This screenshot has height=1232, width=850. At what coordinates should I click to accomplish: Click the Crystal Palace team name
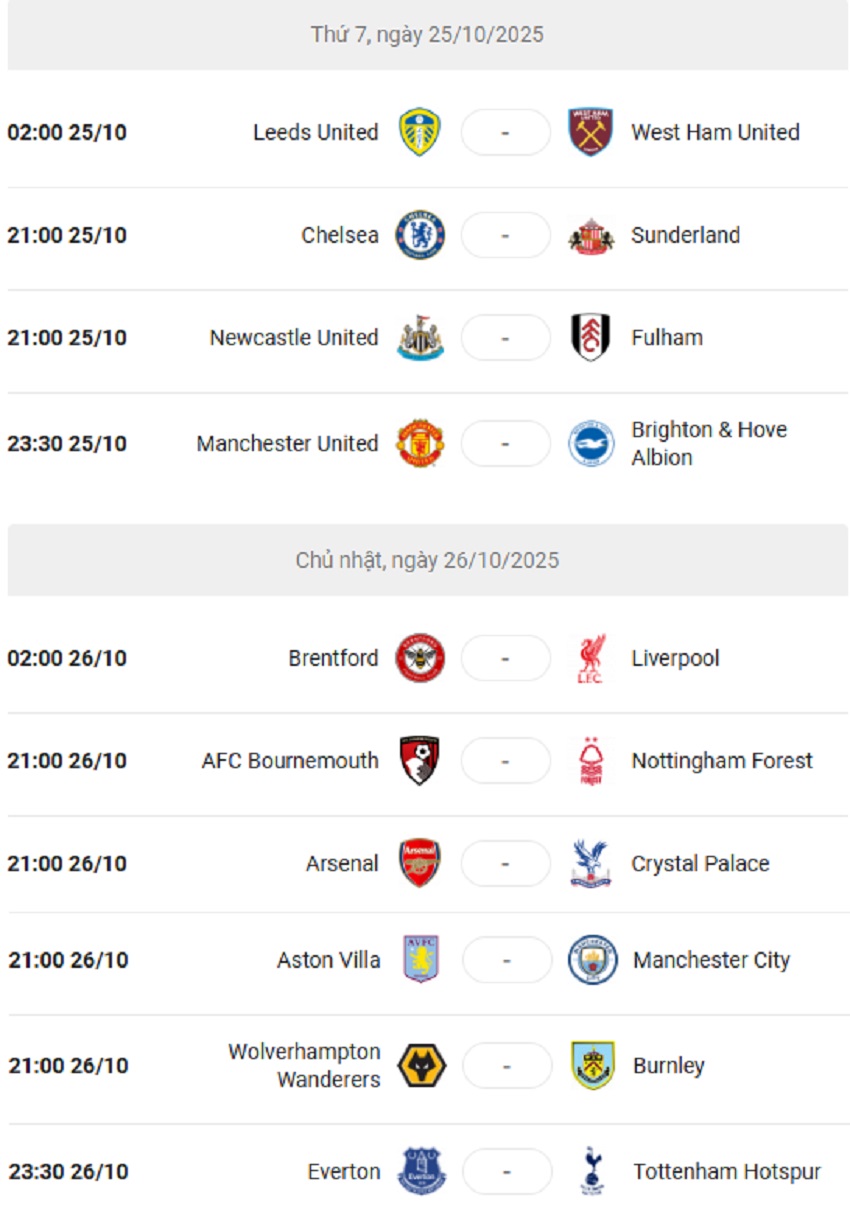tap(700, 863)
